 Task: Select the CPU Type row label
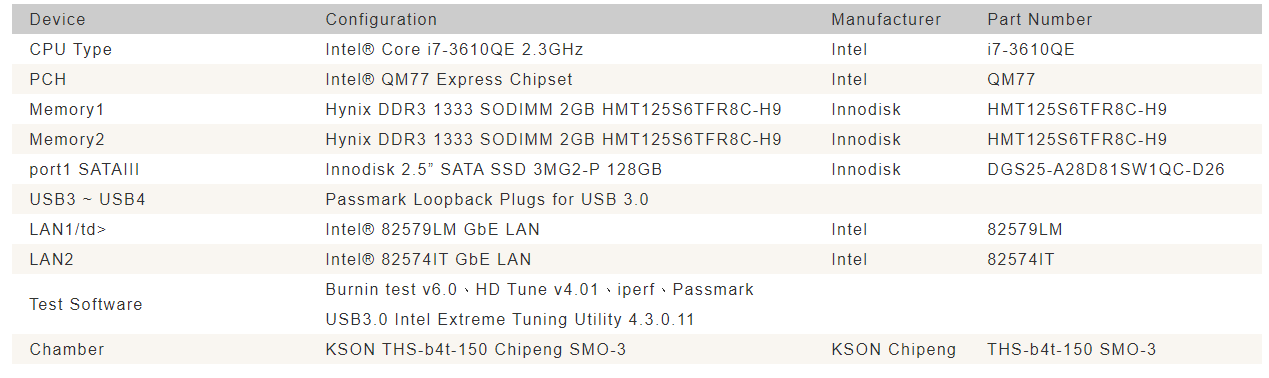(x=70, y=49)
